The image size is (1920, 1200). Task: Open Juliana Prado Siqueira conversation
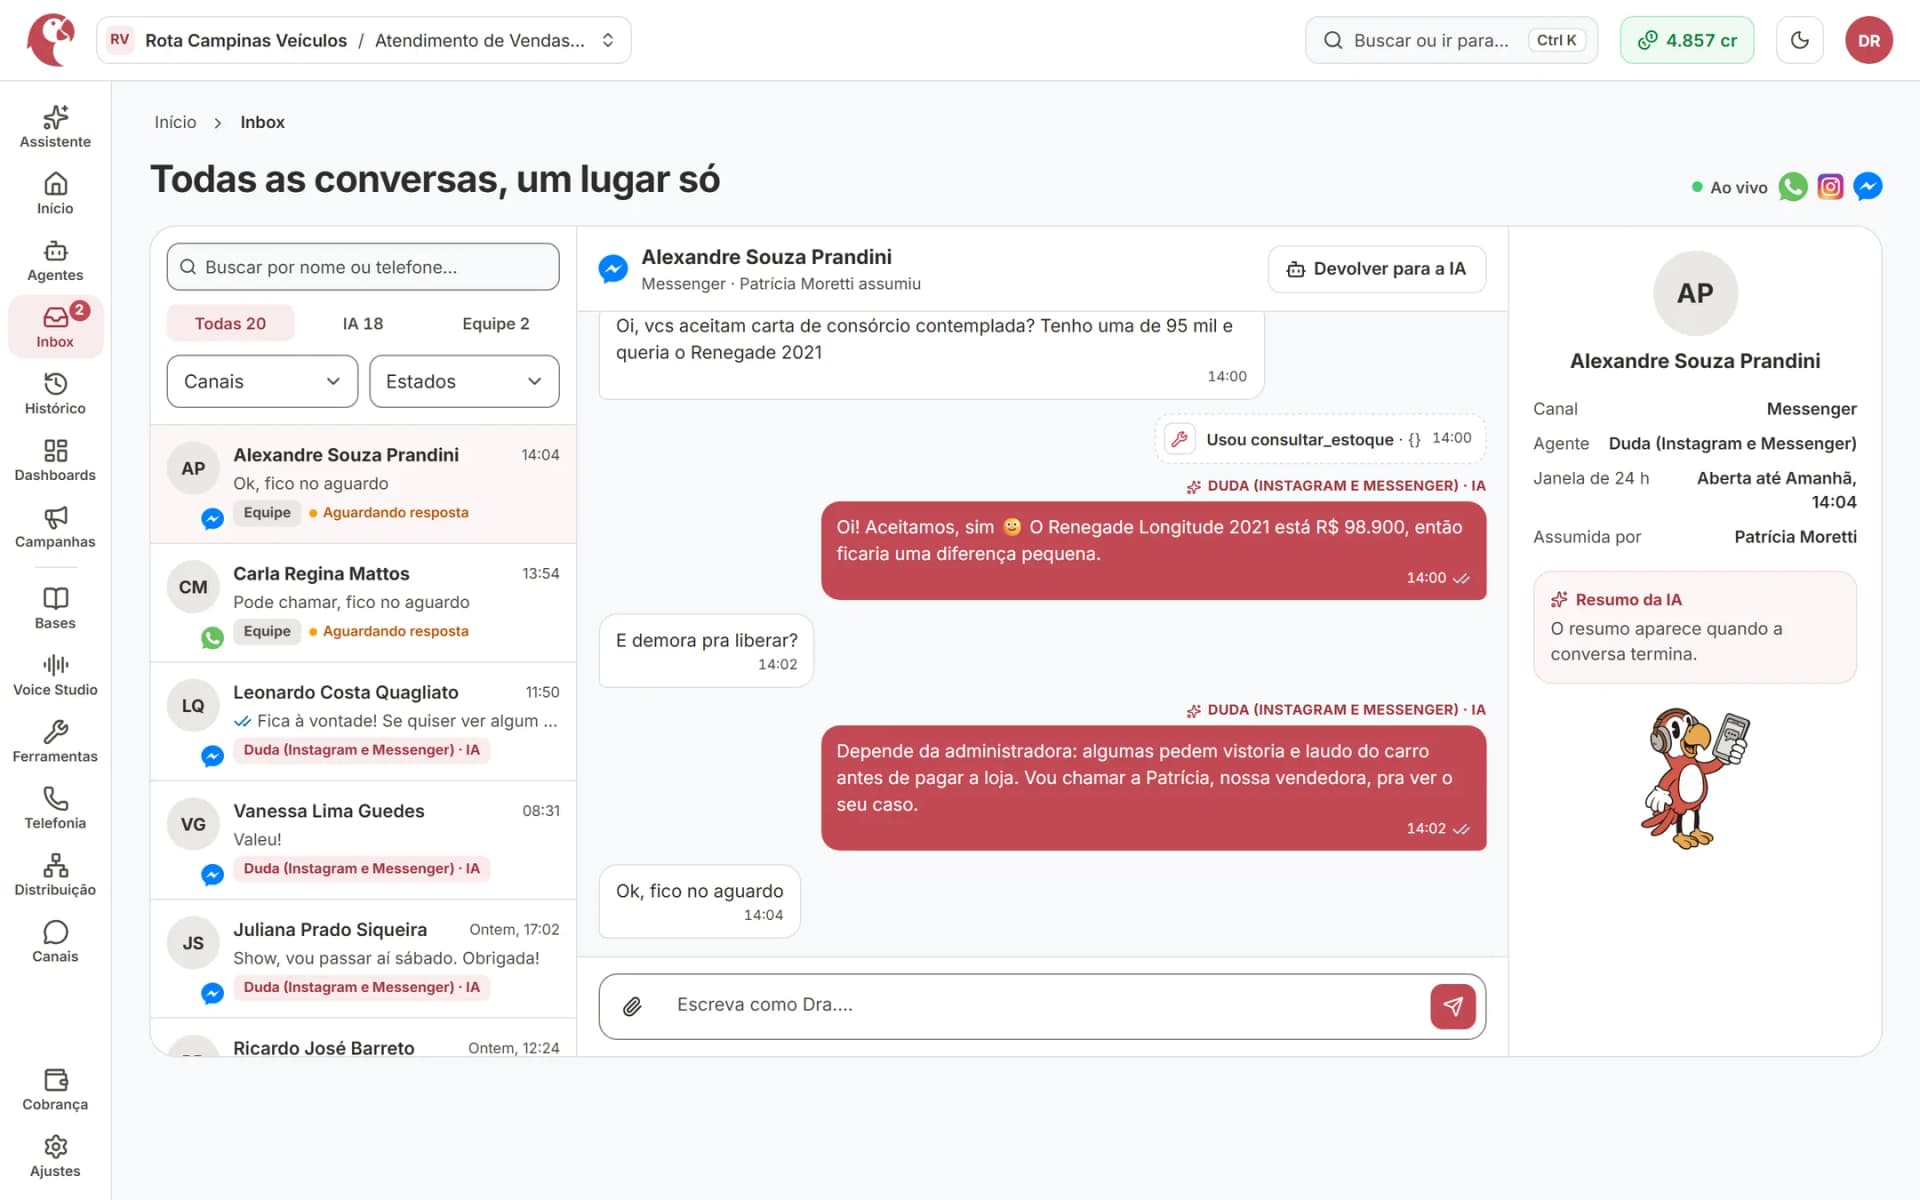(363, 960)
